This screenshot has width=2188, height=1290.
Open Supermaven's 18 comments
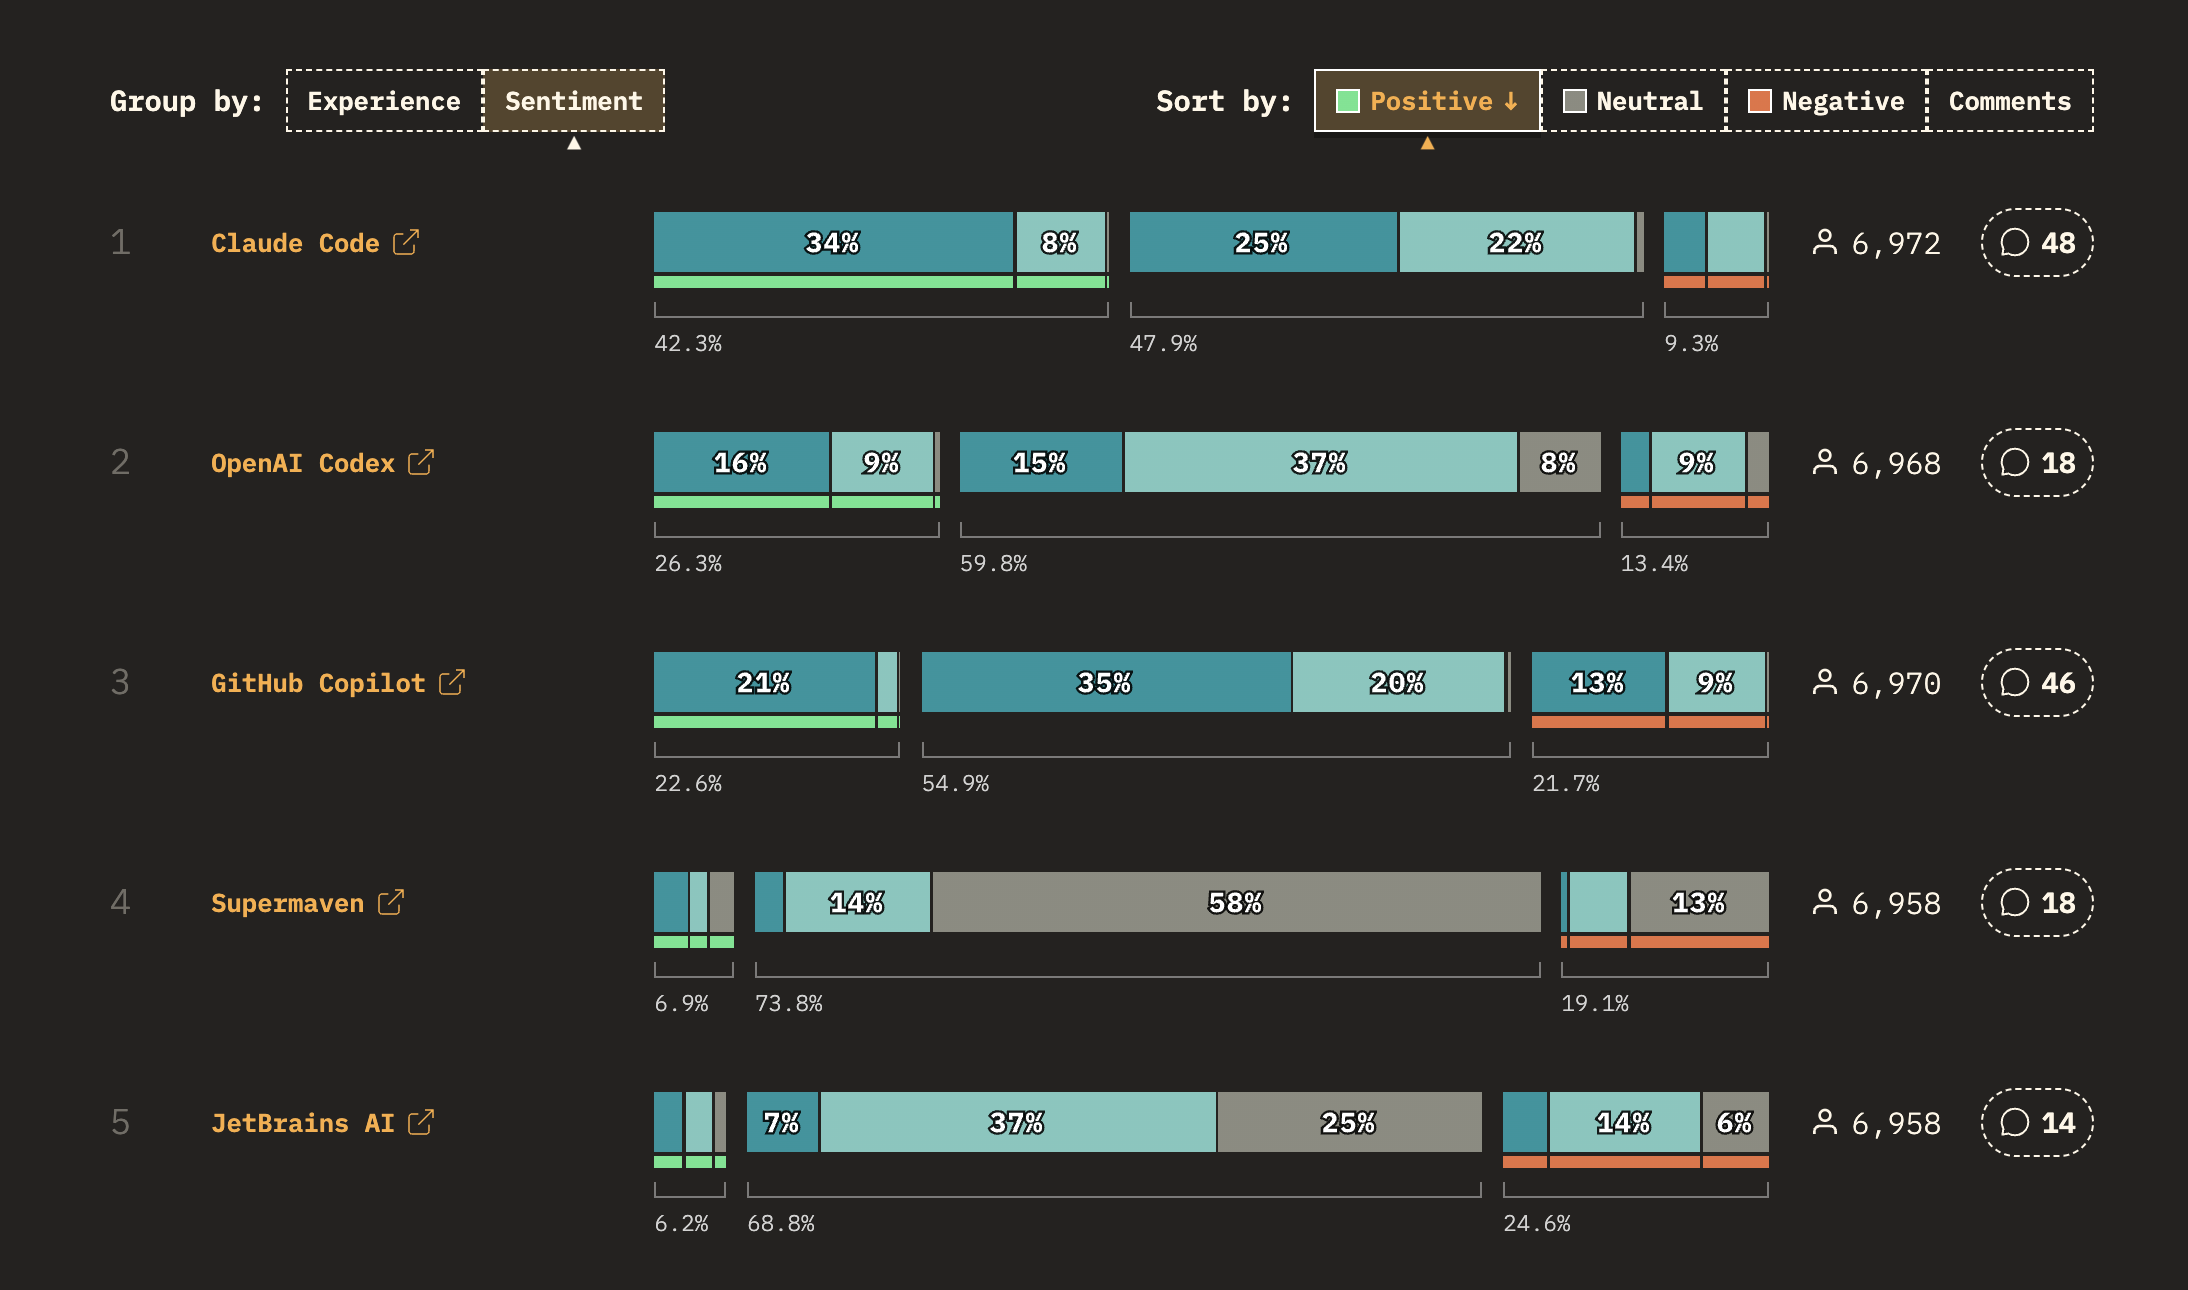2037,903
